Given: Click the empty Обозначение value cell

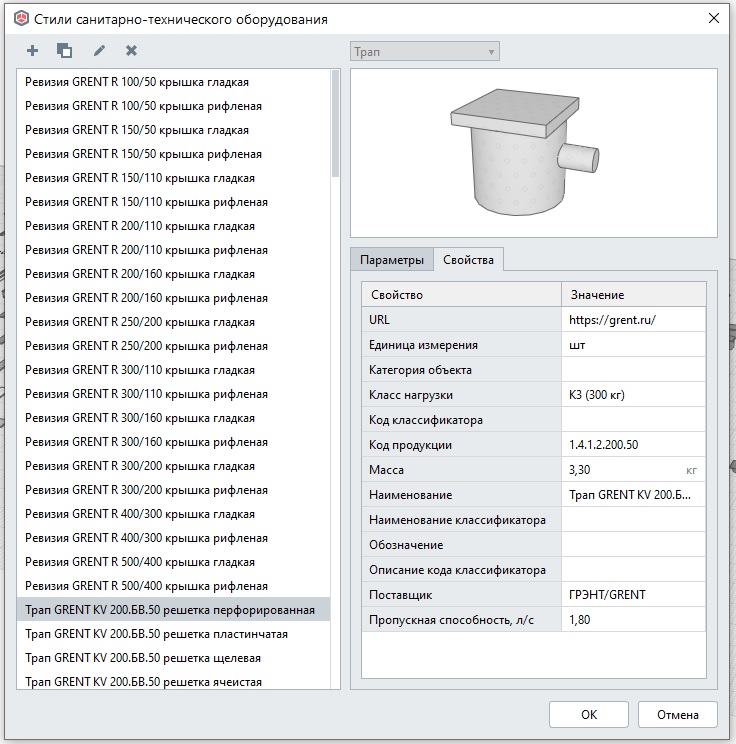Looking at the screenshot, I should pos(634,545).
